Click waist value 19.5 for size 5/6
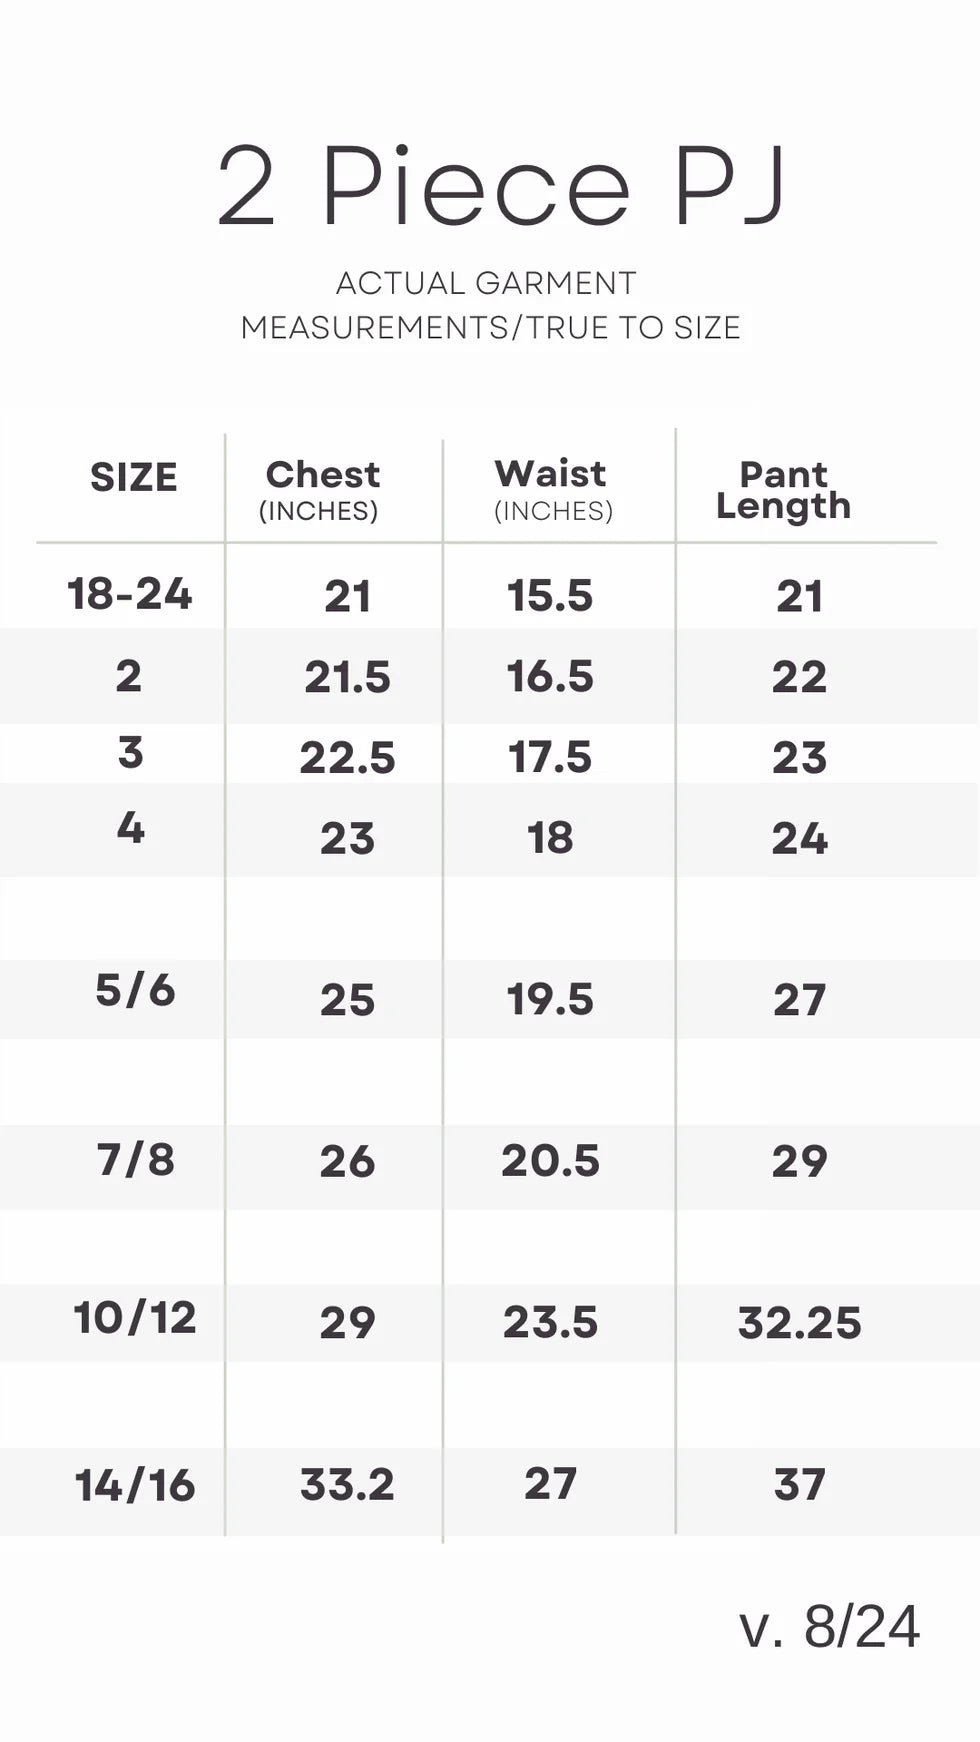The image size is (980, 1742). [550, 1000]
